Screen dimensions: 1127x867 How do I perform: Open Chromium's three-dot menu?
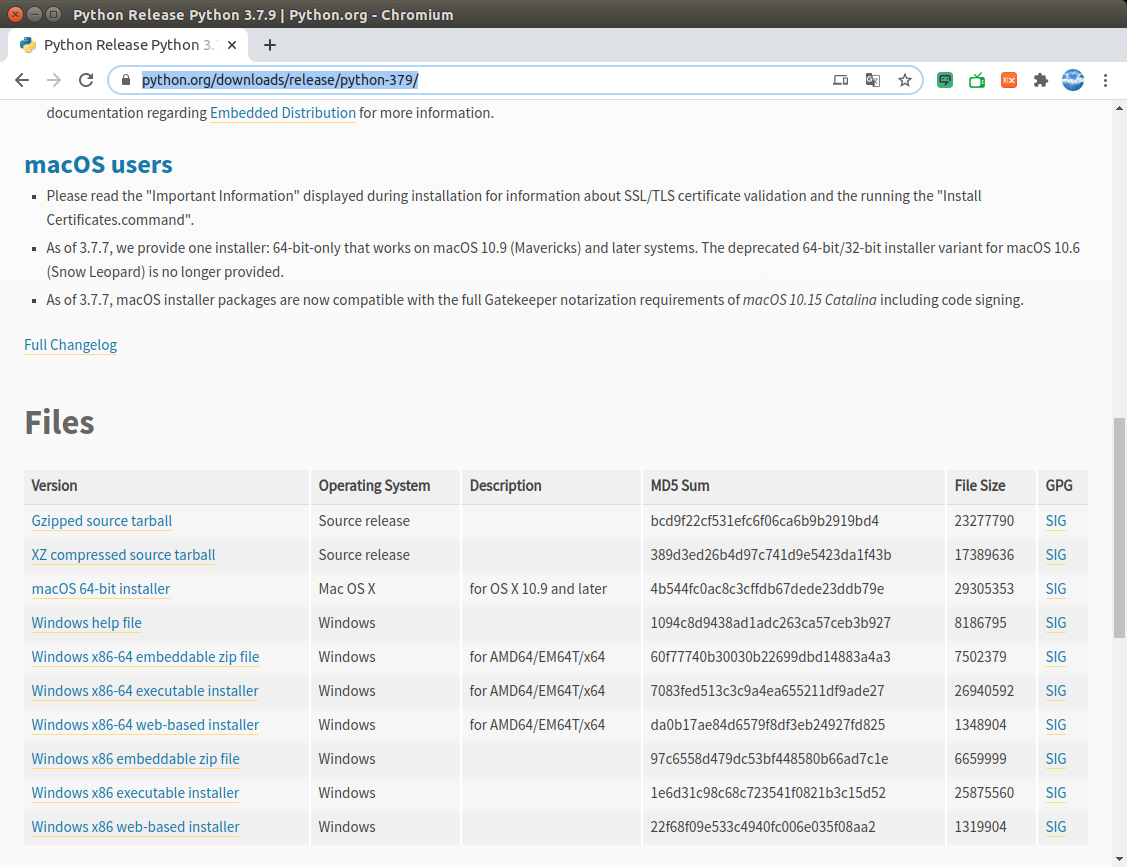pos(1105,80)
